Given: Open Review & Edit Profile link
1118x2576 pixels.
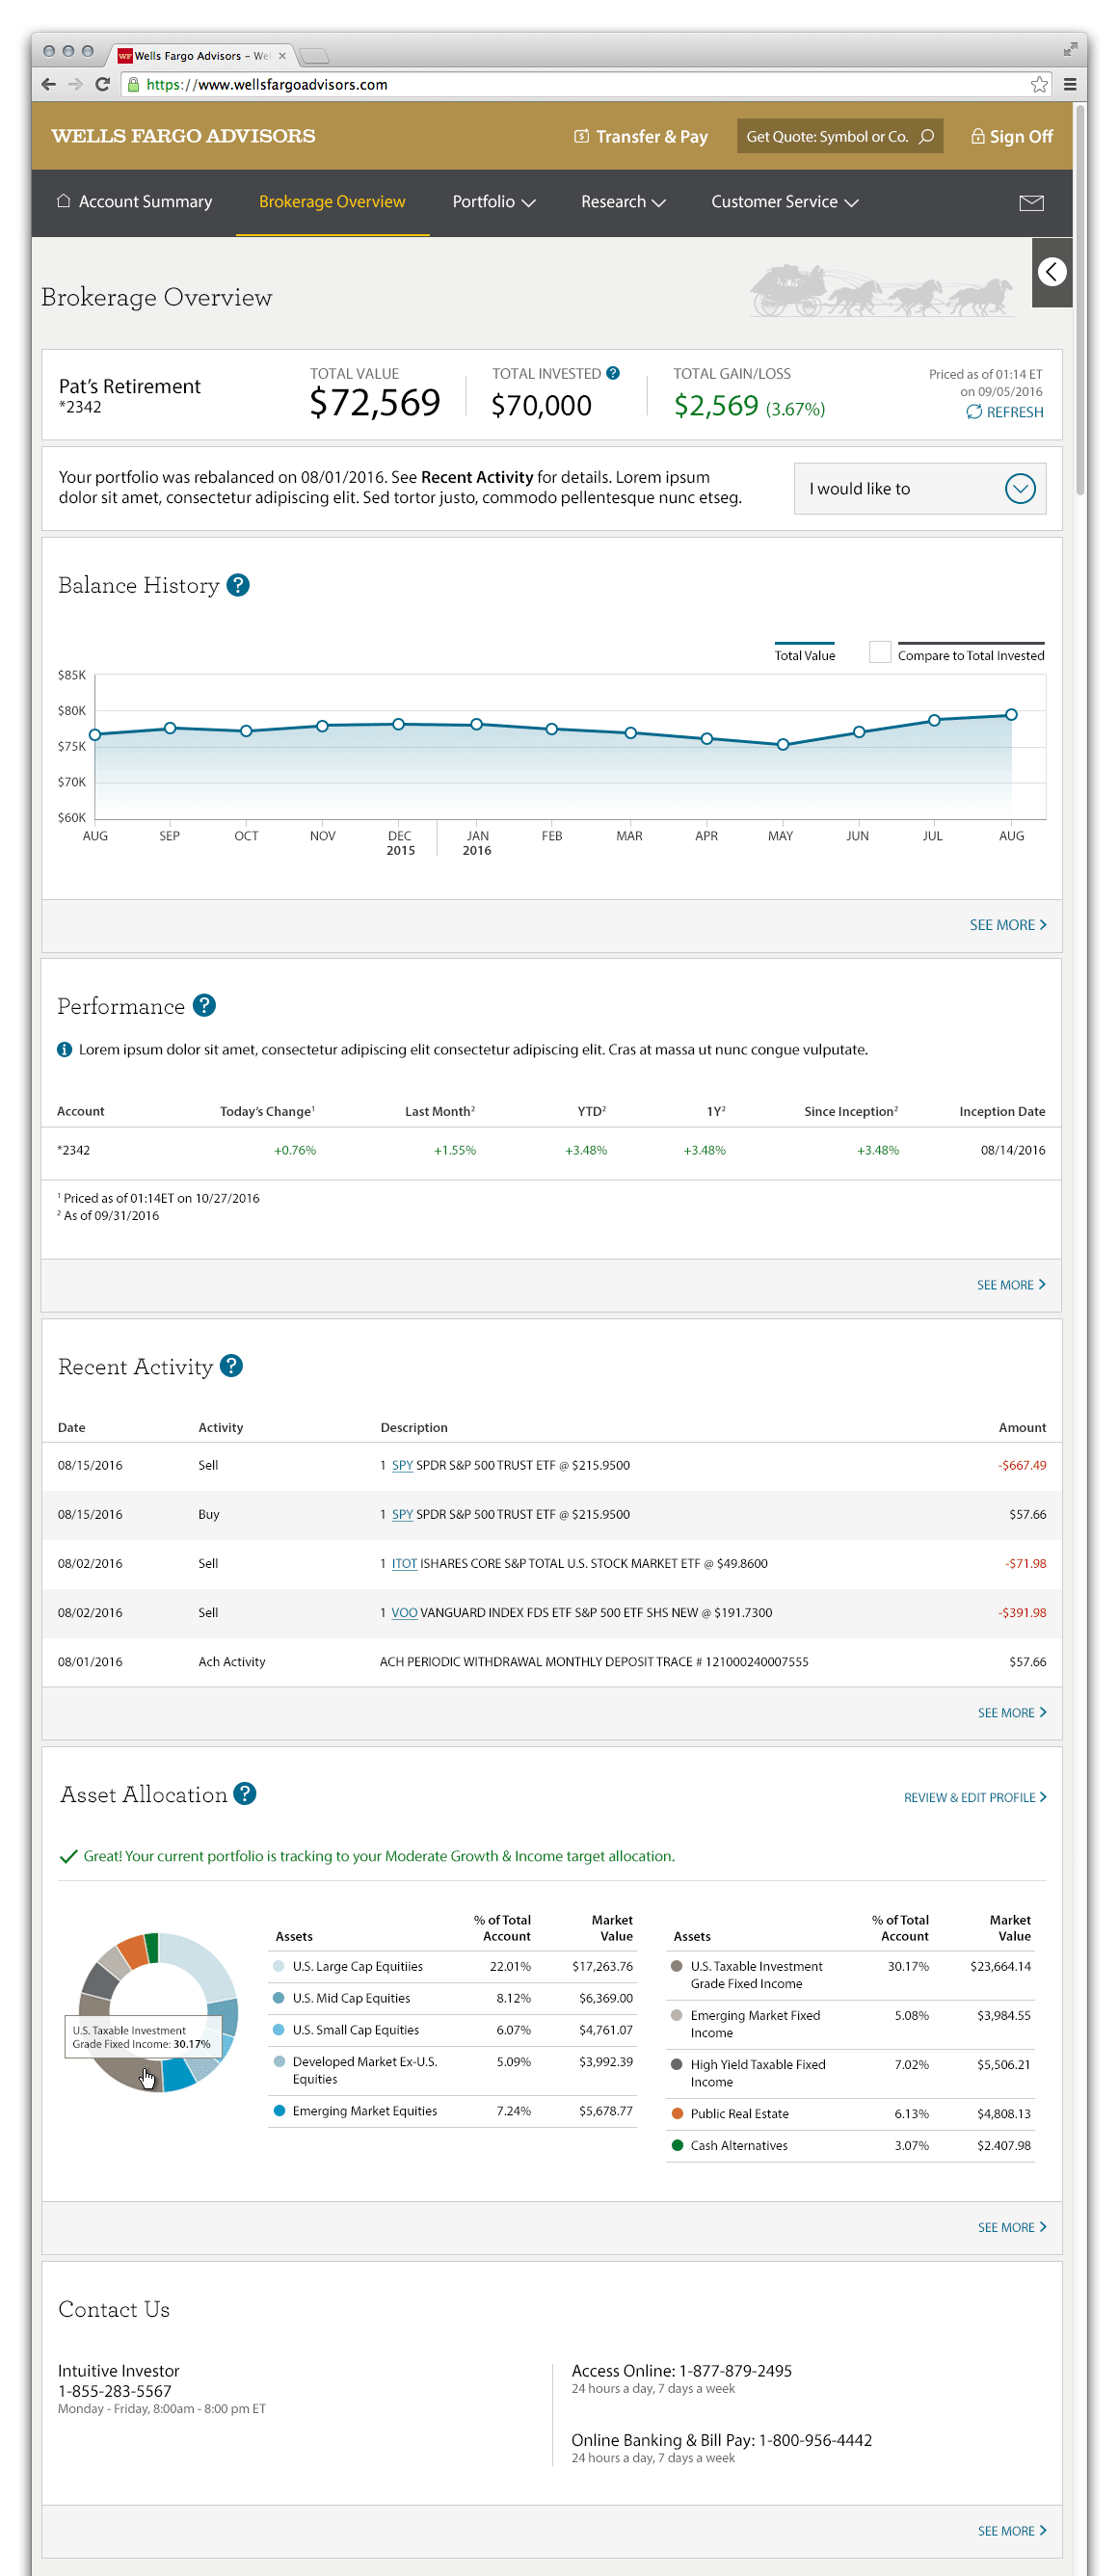Looking at the screenshot, I should [x=975, y=1798].
